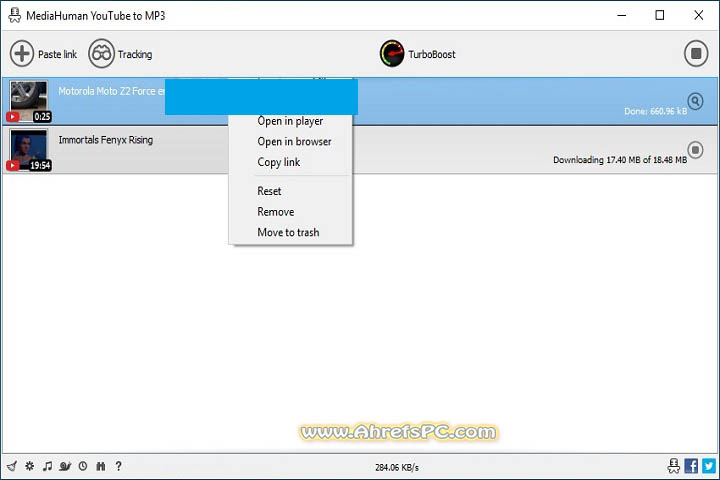
Task: Select the Immortals Fenyx Rising title
Action: (x=106, y=140)
